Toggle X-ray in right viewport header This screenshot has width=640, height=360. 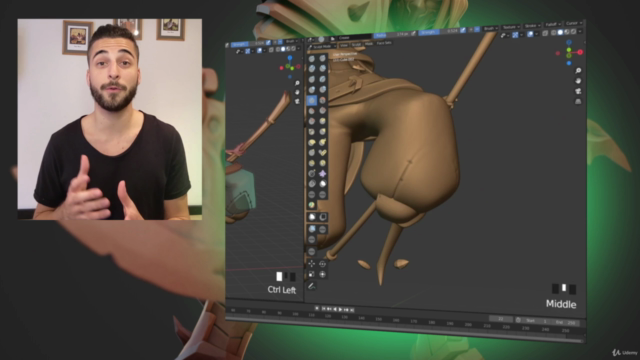(x=545, y=33)
